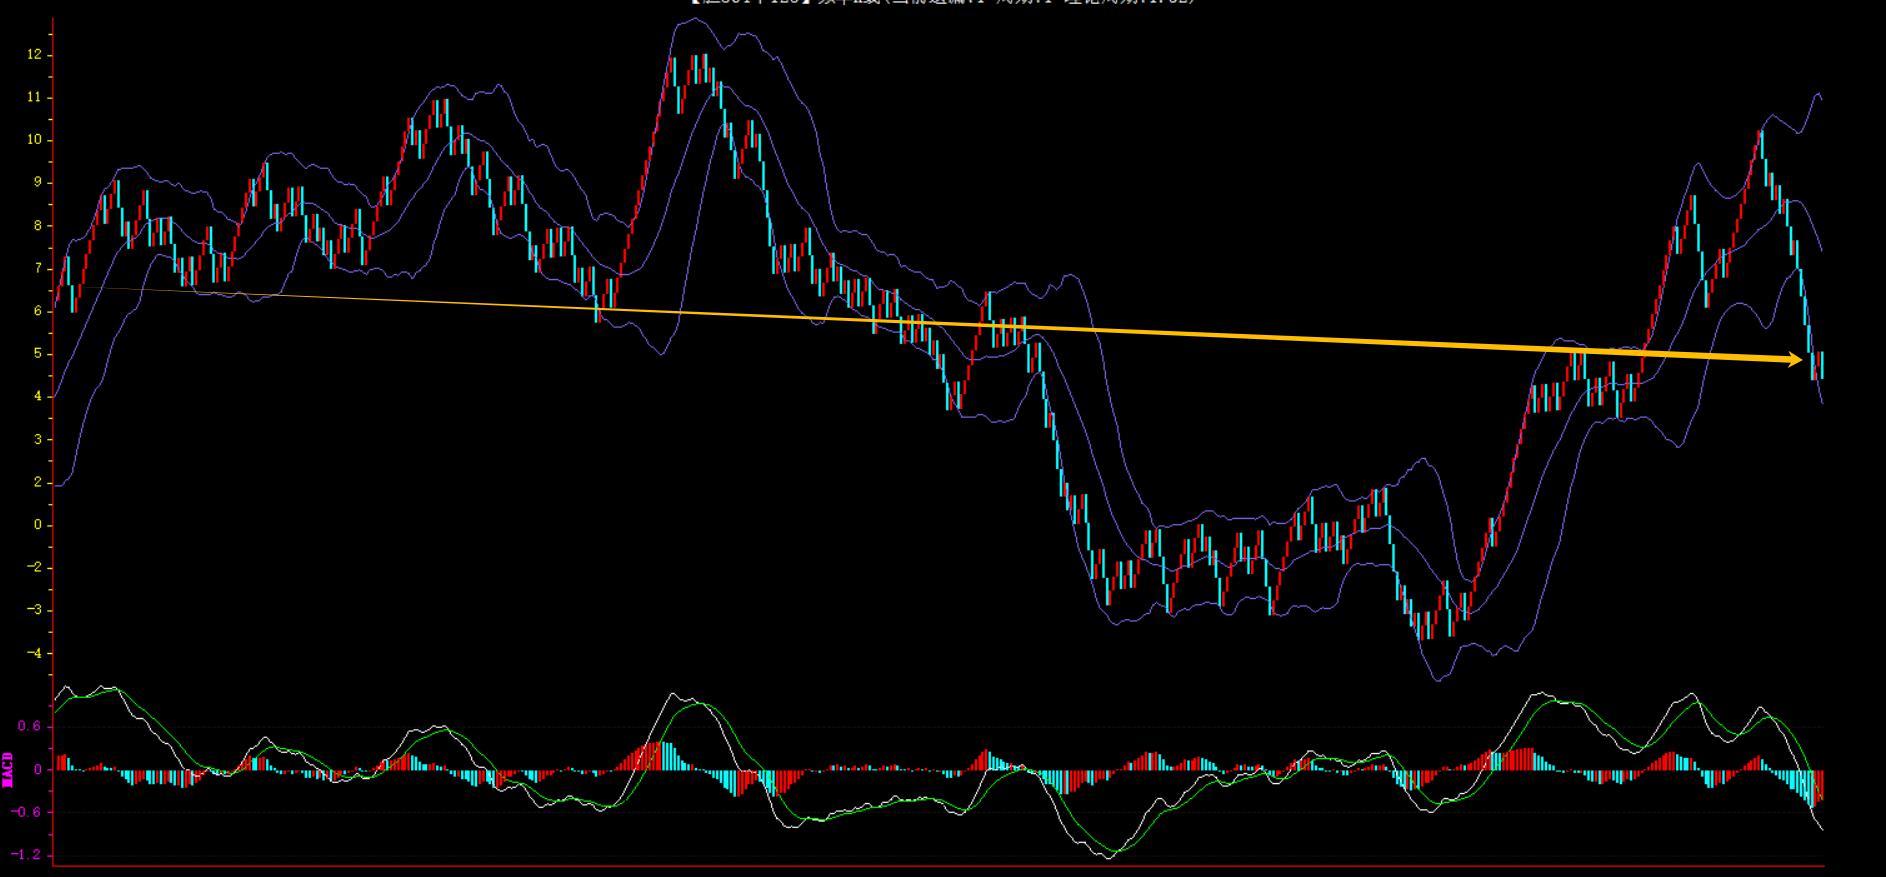Select the 12 label on price axis
1886x877 pixels.
tap(35, 55)
